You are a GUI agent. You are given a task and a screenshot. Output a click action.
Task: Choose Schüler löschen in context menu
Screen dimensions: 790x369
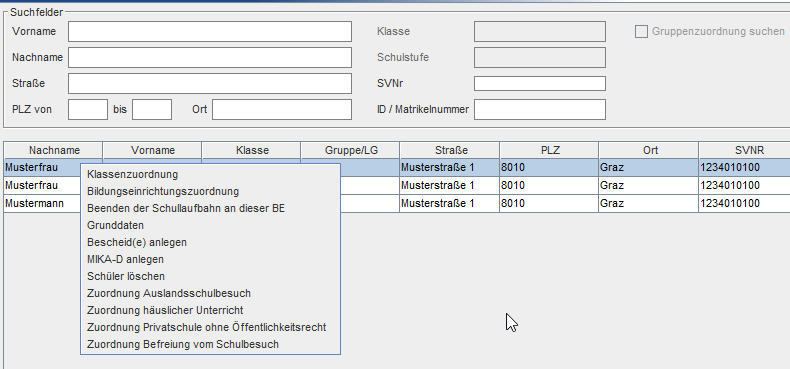tap(210, 276)
